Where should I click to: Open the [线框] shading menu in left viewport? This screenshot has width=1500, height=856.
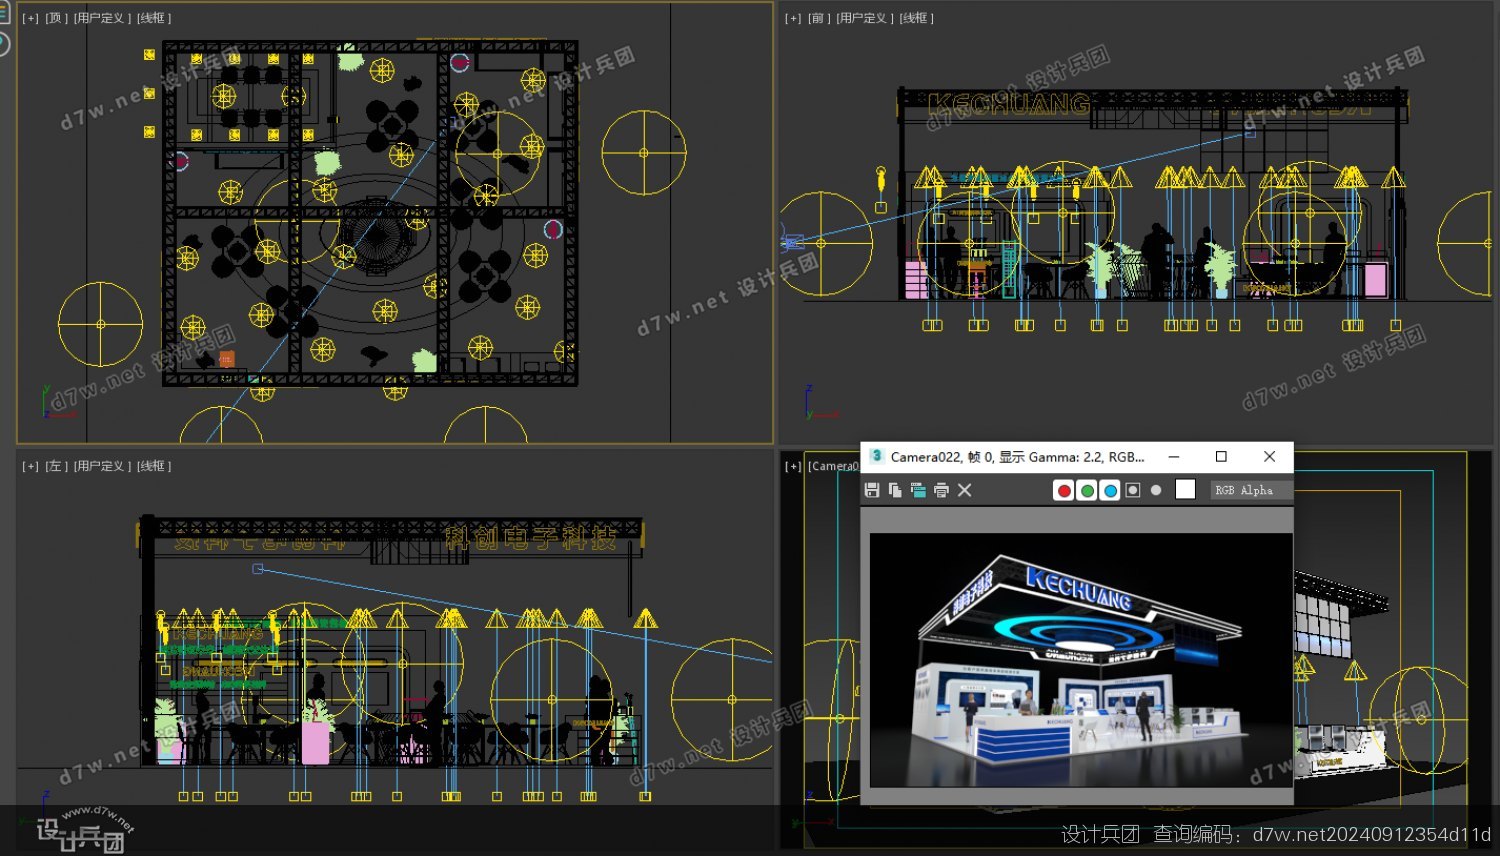pyautogui.click(x=154, y=466)
